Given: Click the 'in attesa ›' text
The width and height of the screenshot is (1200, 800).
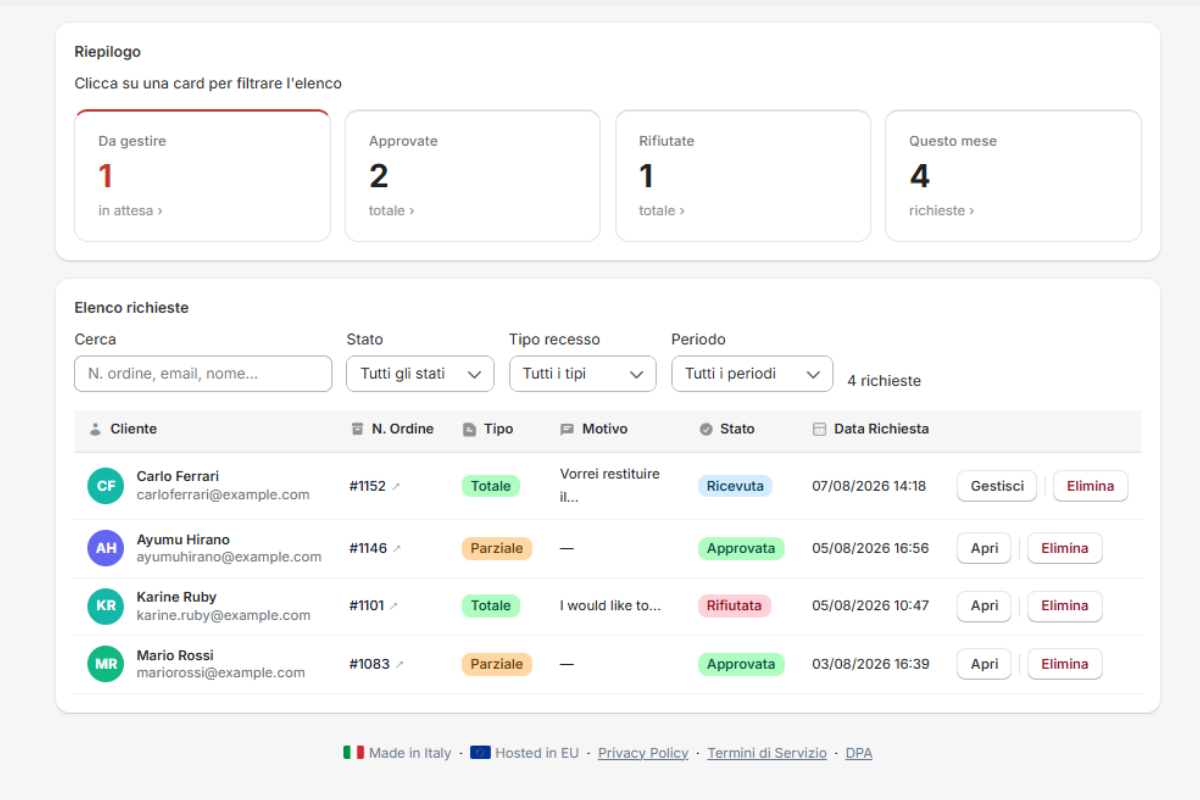Looking at the screenshot, I should pos(131,211).
